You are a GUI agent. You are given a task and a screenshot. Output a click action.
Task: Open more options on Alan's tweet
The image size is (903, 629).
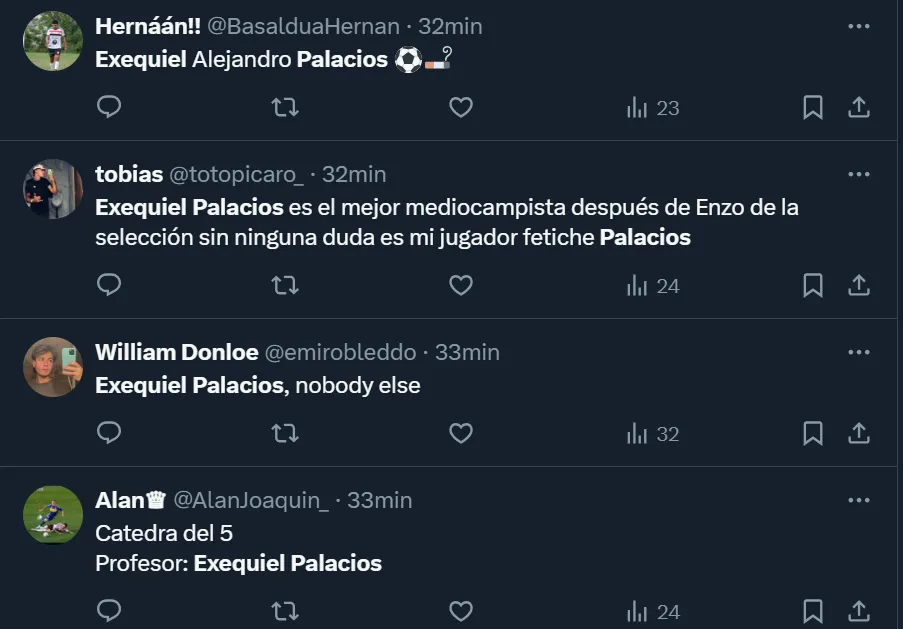(858, 500)
